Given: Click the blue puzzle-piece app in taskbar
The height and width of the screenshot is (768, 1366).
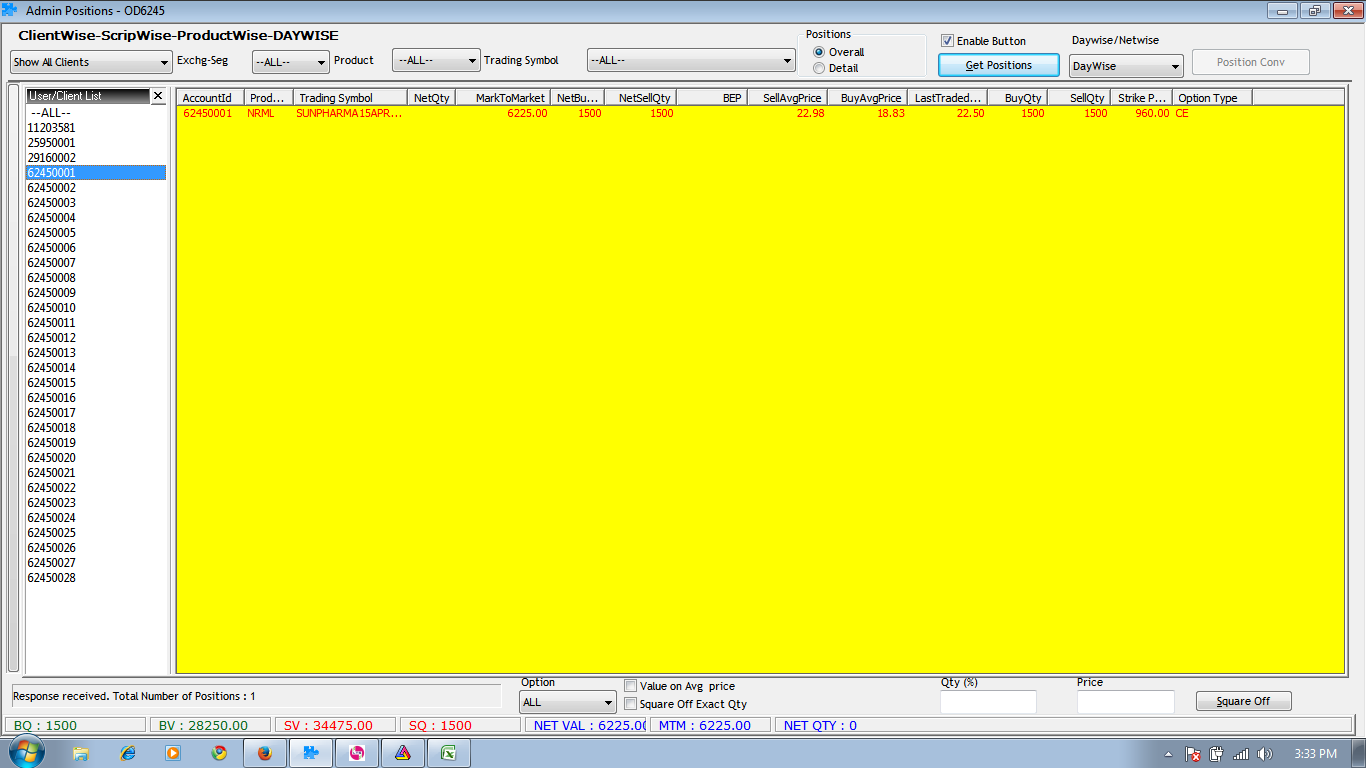Looking at the screenshot, I should pyautogui.click(x=310, y=753).
